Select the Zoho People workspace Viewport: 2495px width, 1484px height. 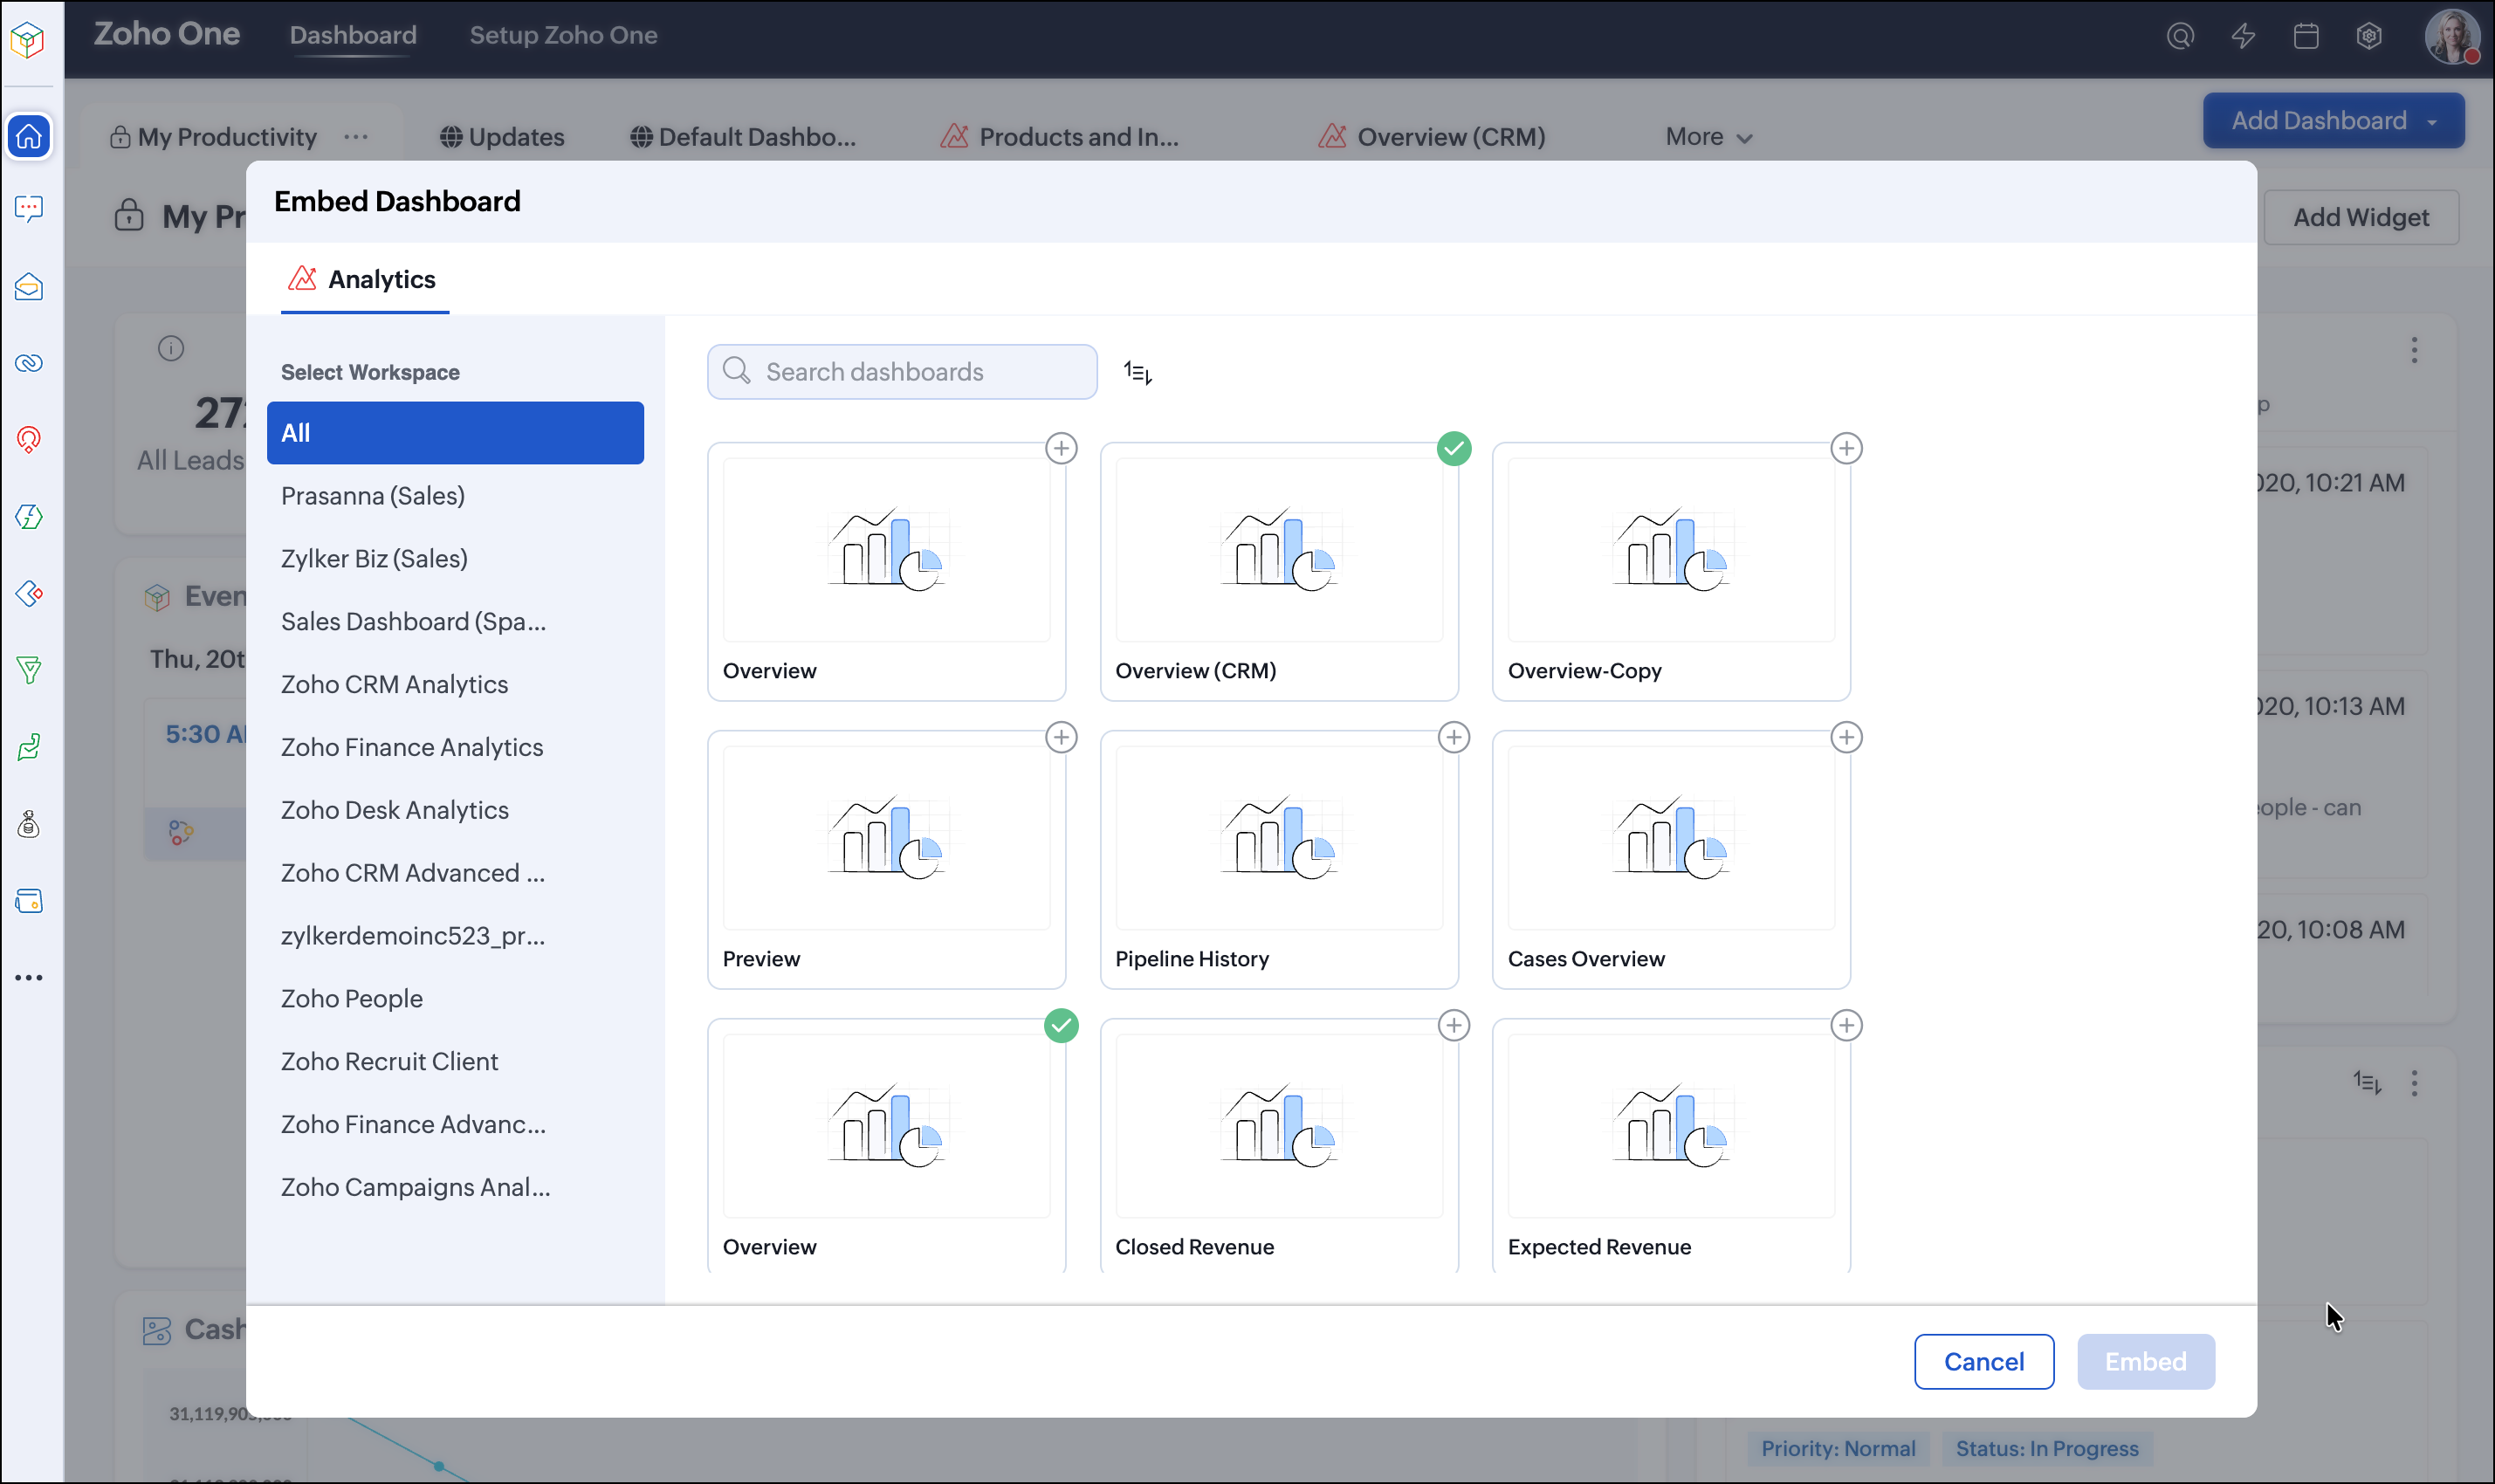point(455,998)
